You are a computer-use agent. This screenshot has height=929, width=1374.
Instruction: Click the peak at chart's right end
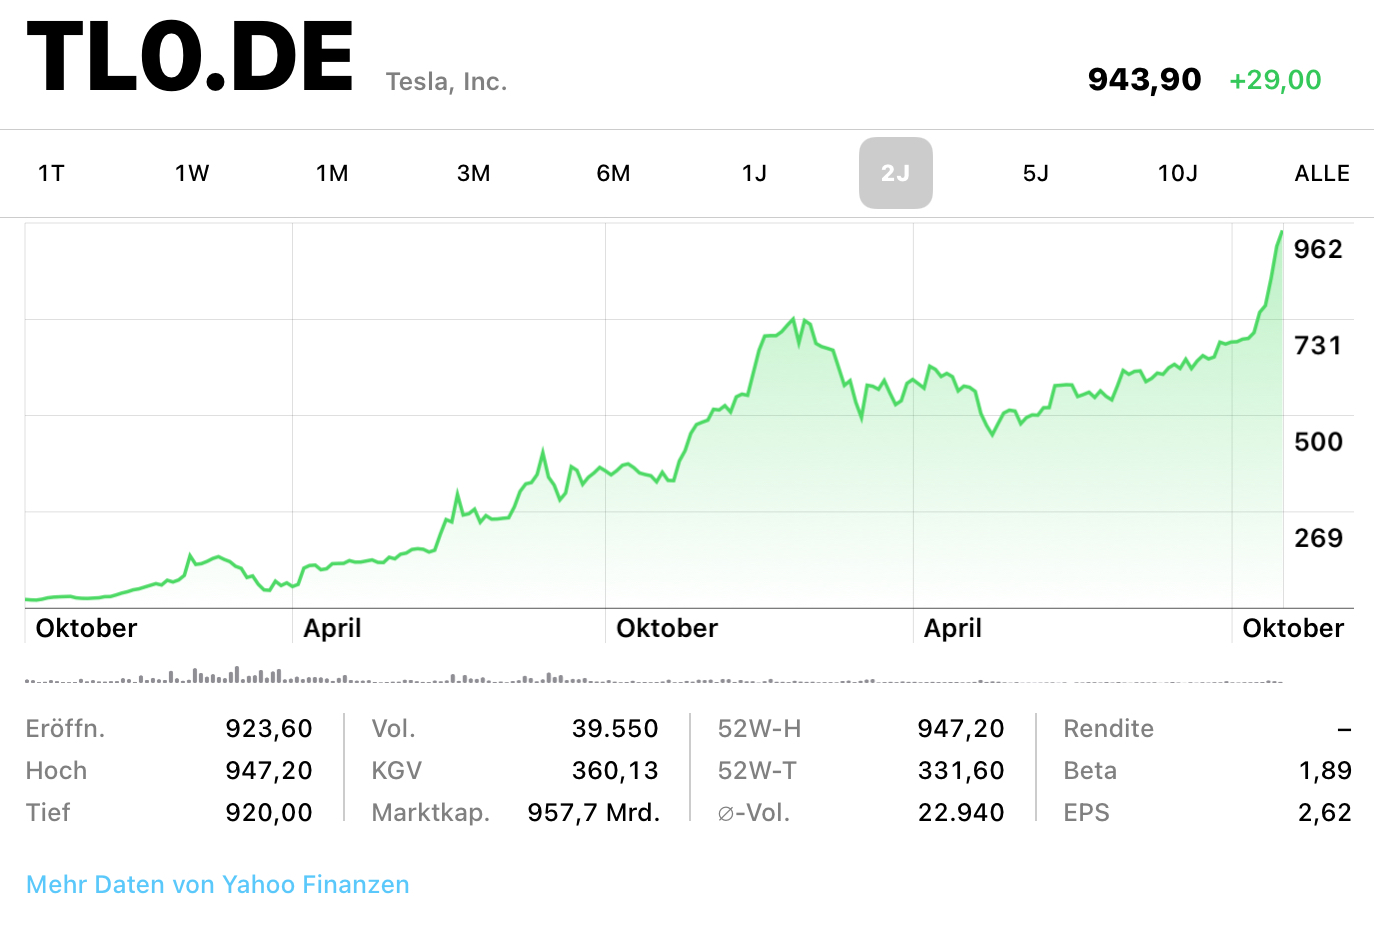pyautogui.click(x=1281, y=234)
